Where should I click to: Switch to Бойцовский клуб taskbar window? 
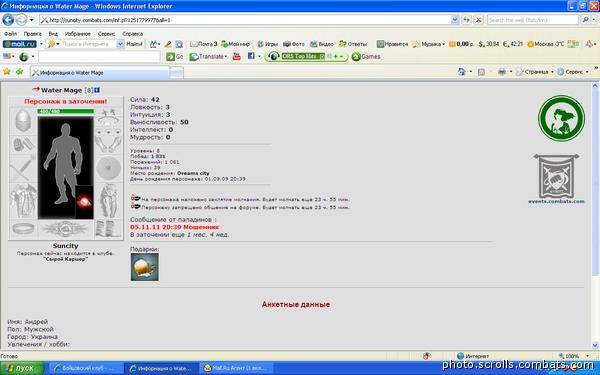[x=87, y=368]
